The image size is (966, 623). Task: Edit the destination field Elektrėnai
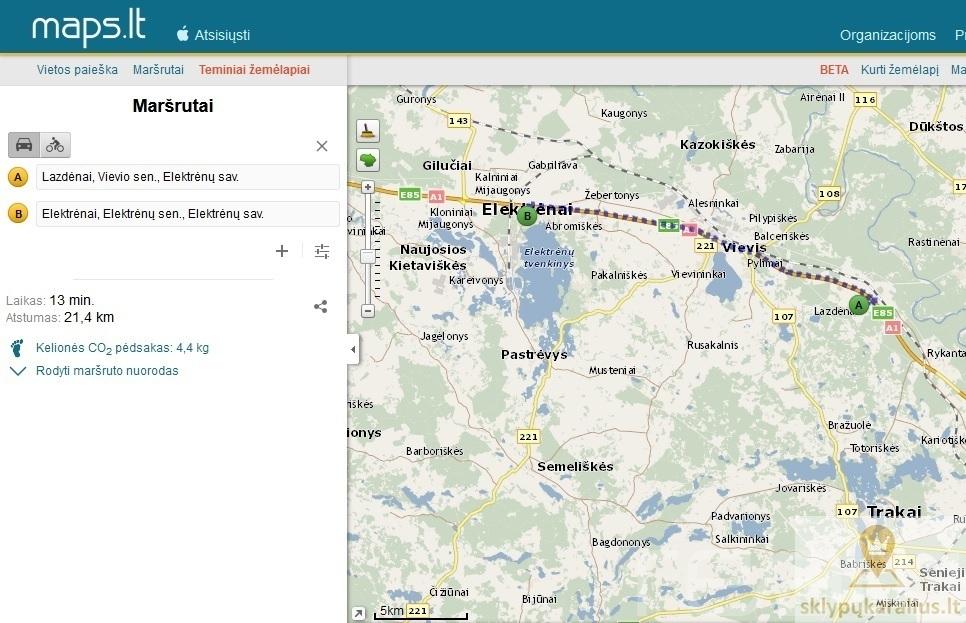click(188, 214)
